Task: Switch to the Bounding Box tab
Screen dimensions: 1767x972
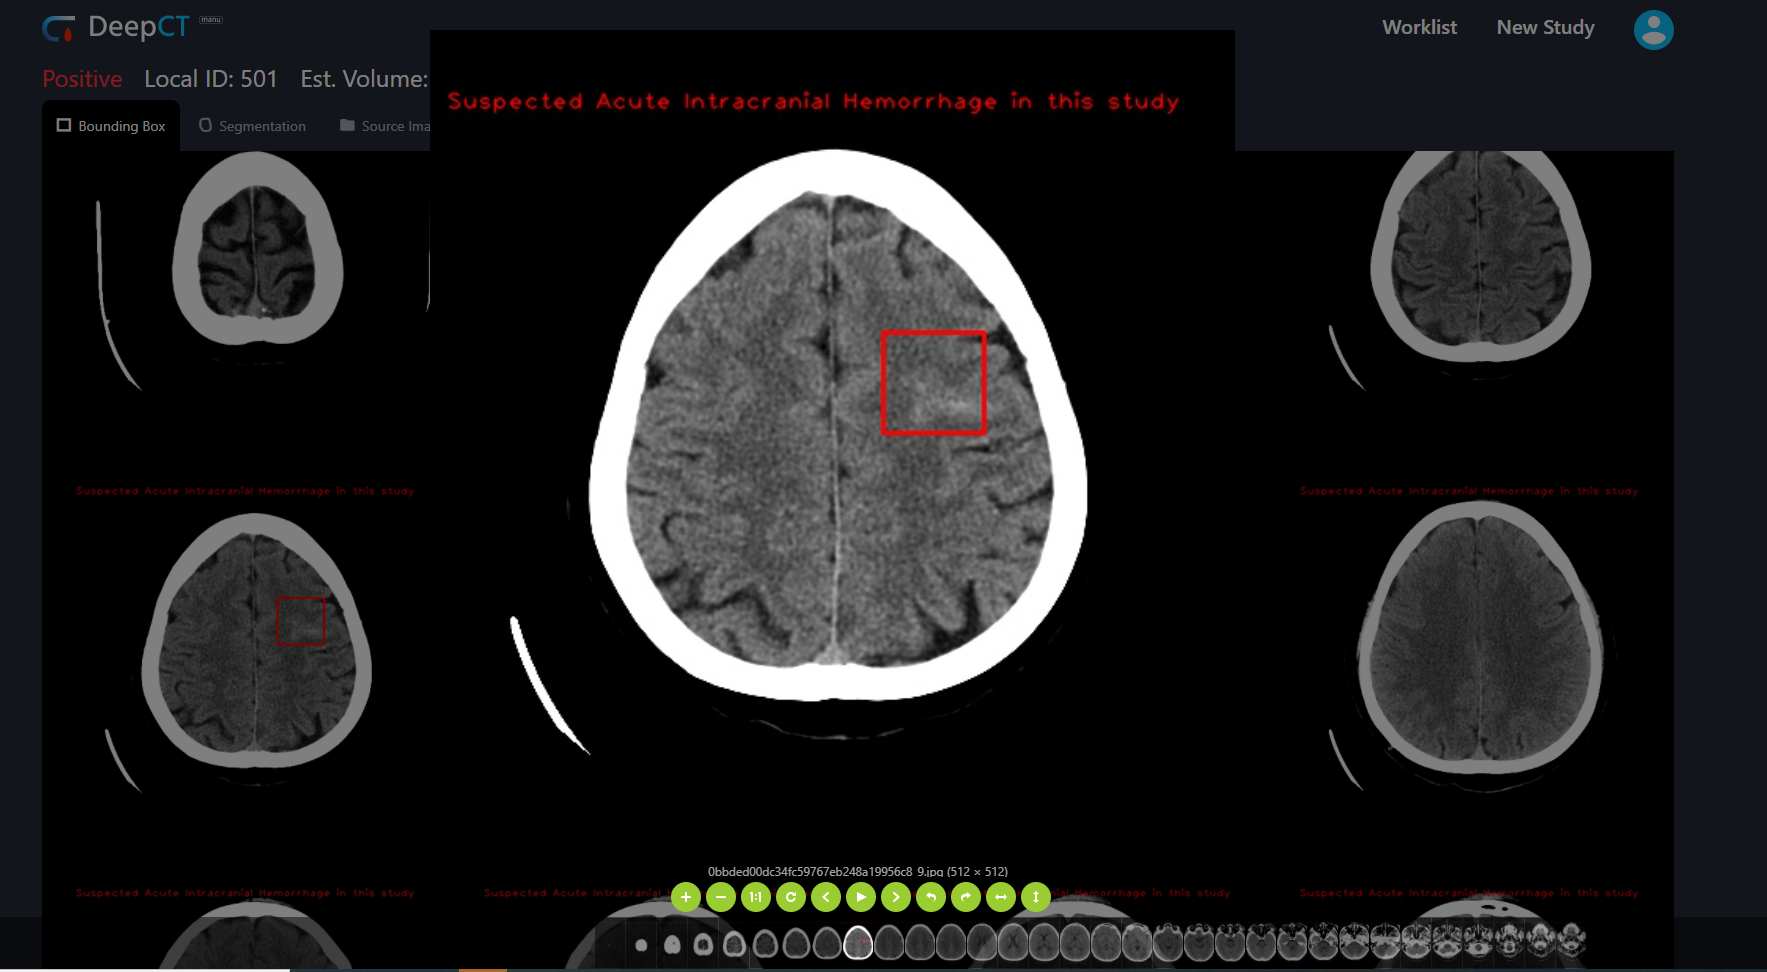Action: [x=111, y=126]
